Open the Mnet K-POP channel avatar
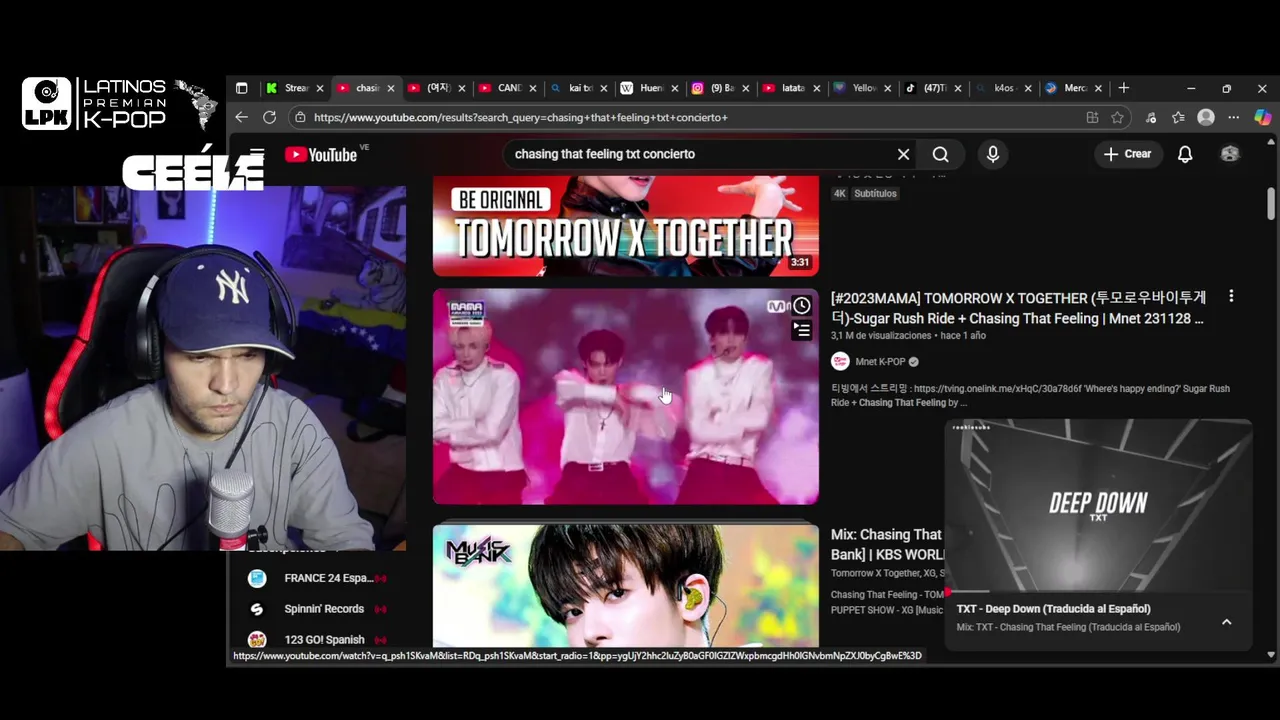Screen dimensions: 1280x720 [x=840, y=362]
